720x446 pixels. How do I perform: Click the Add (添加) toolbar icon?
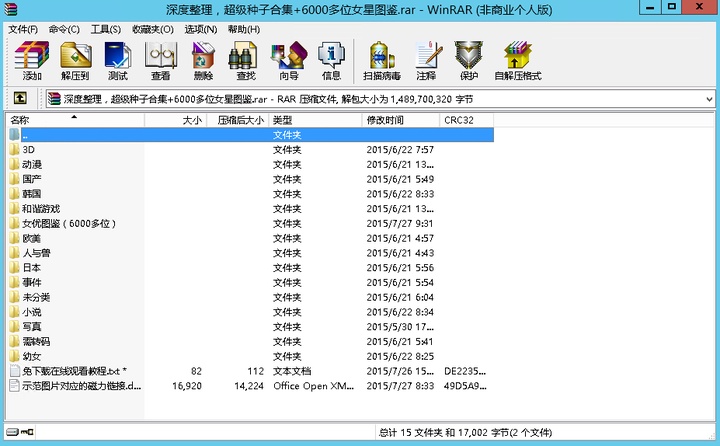[x=33, y=60]
